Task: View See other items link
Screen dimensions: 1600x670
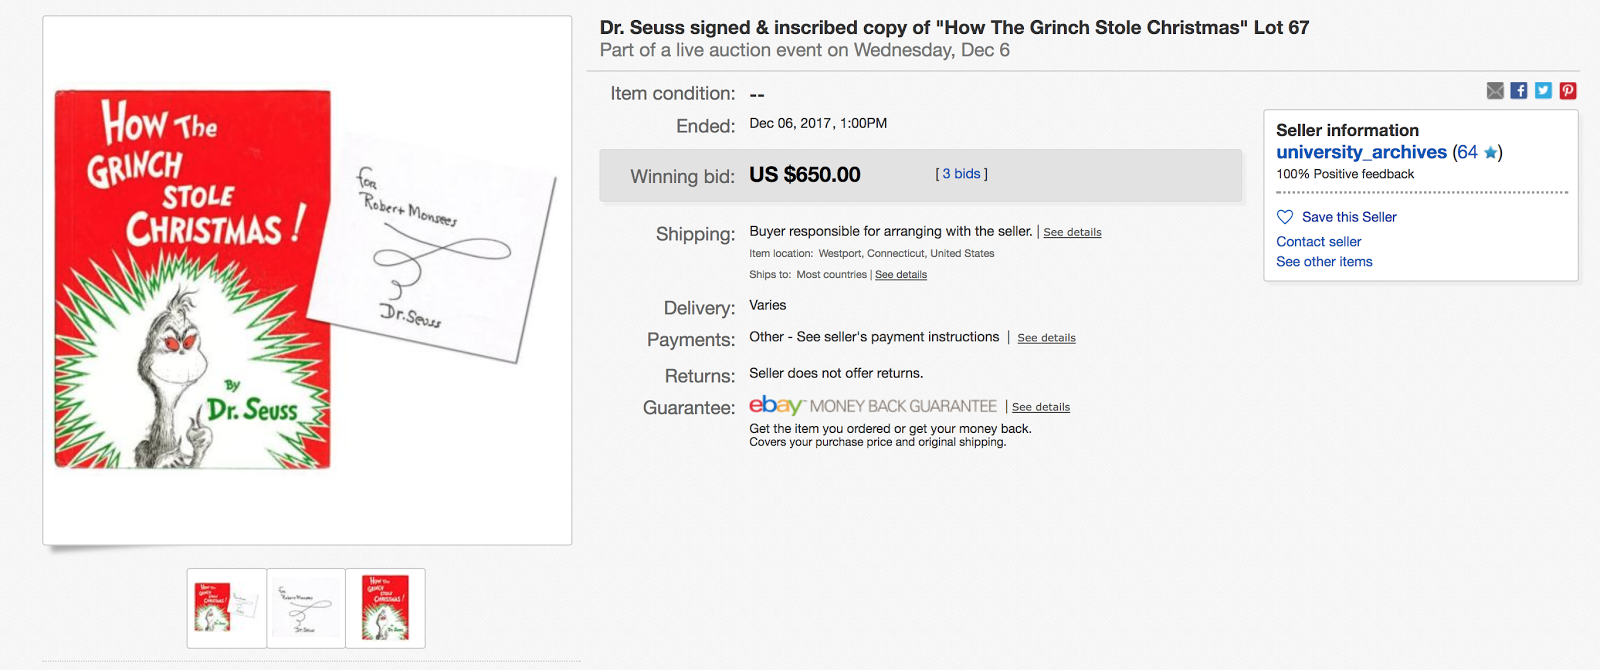Action: 1324,262
